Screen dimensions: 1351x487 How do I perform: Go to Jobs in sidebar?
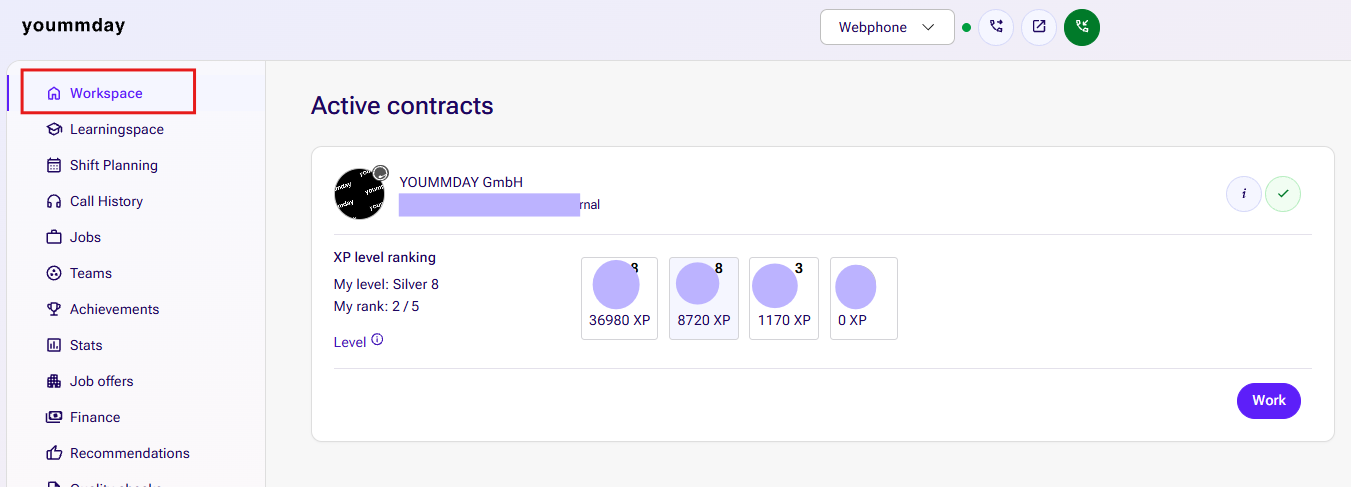point(85,237)
